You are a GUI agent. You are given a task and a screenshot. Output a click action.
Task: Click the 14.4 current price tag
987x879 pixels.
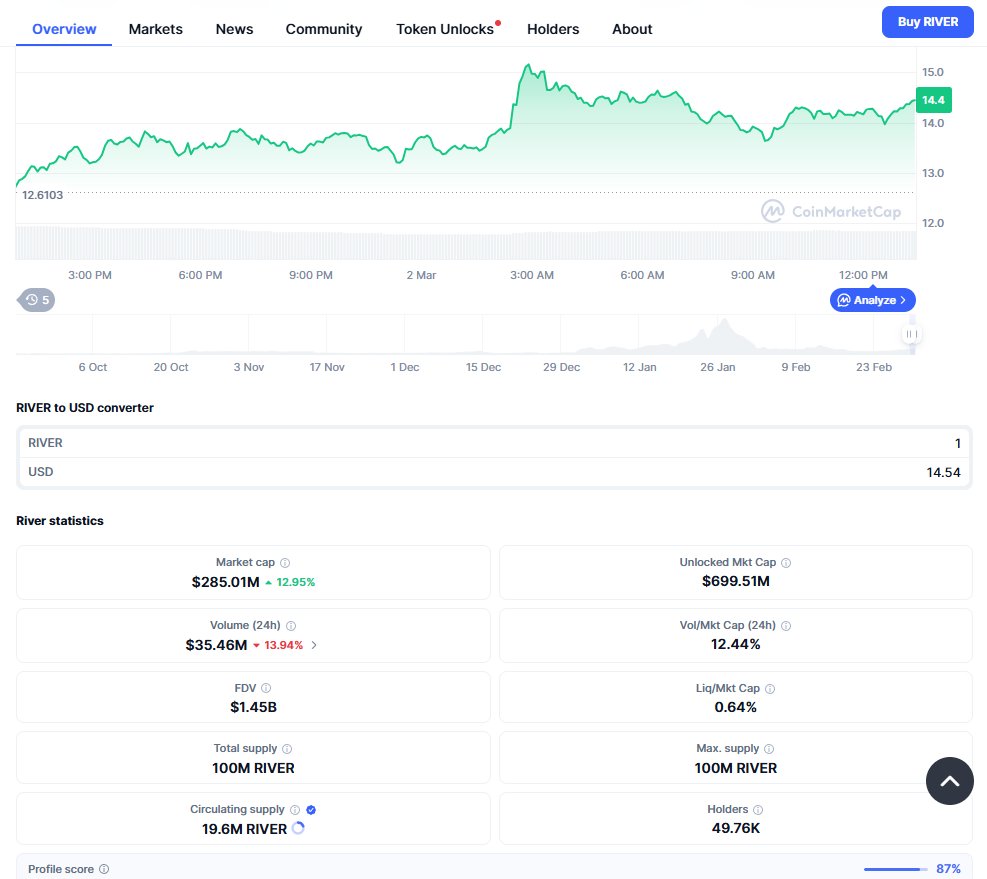click(x=933, y=100)
